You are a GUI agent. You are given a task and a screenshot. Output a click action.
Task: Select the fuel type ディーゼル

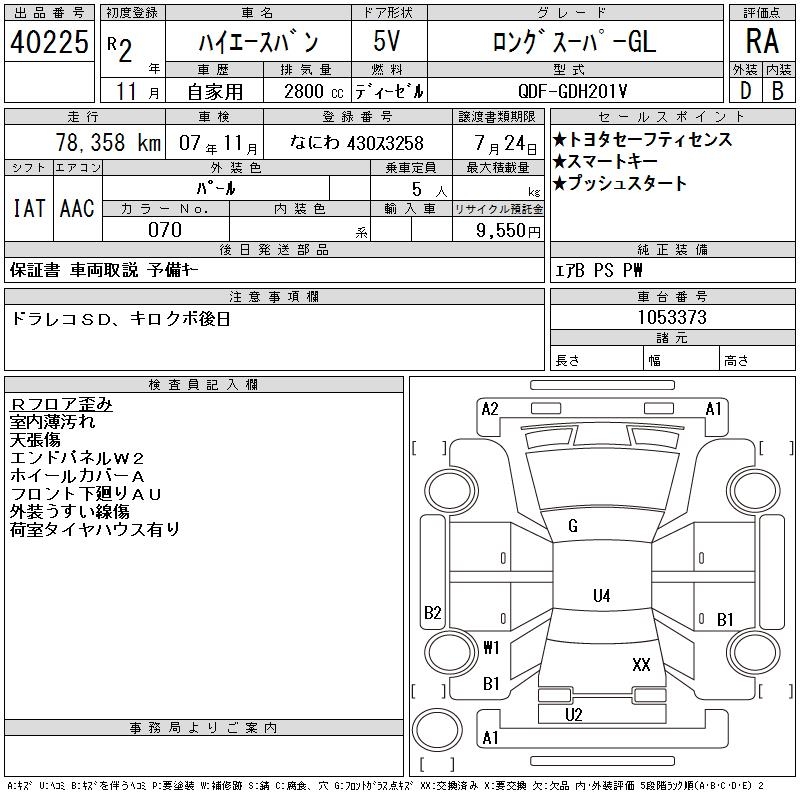[x=389, y=91]
